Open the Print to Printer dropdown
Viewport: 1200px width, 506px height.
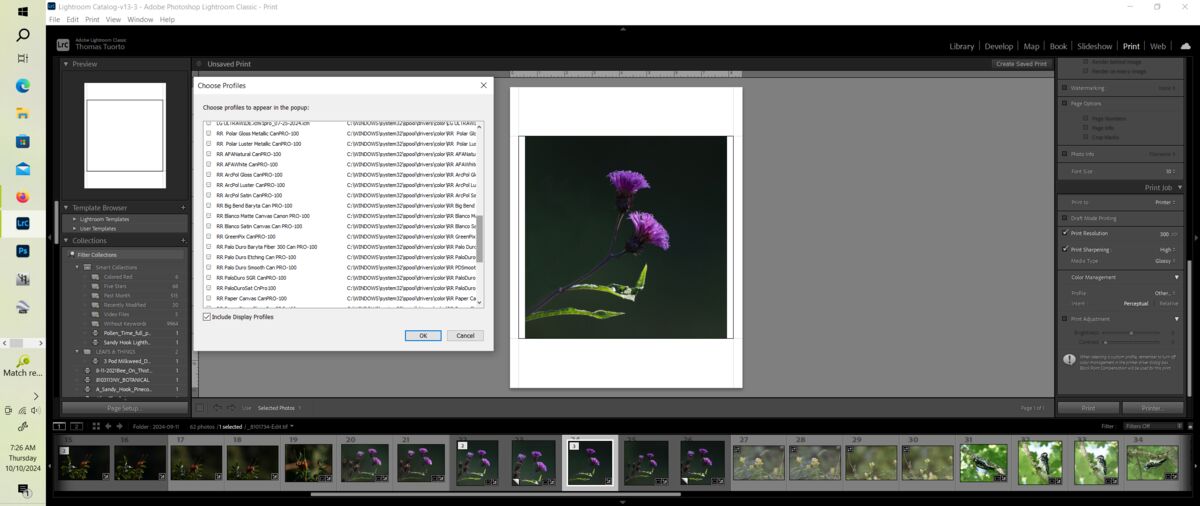(1165, 202)
